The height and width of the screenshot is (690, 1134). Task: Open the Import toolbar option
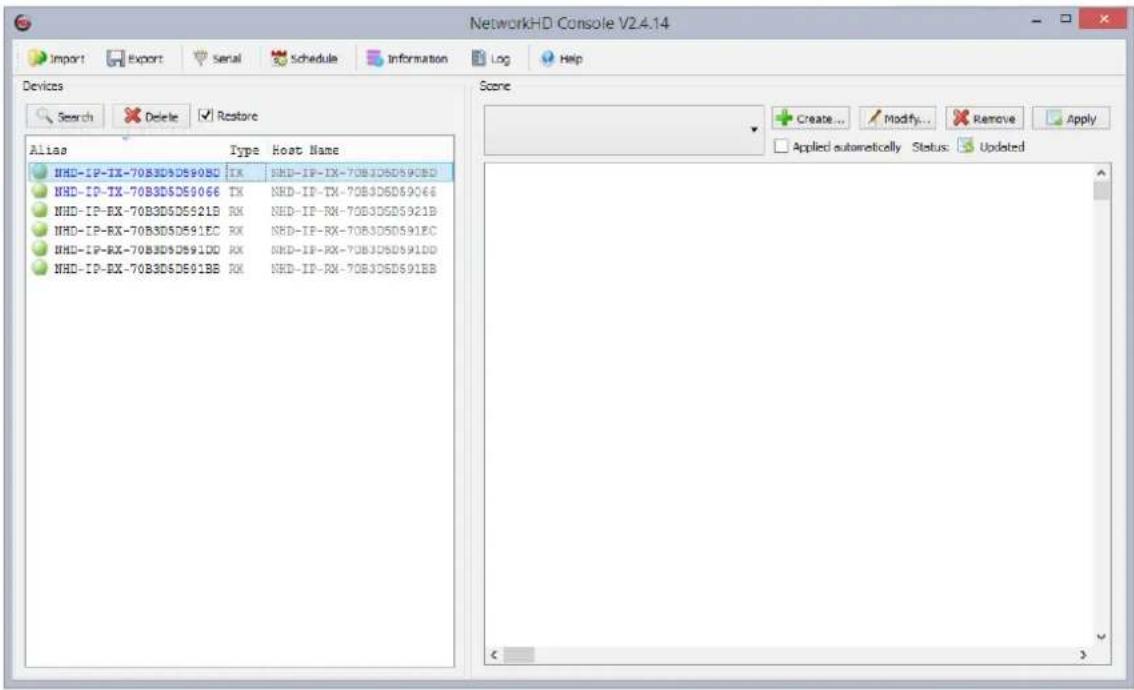[x=56, y=59]
